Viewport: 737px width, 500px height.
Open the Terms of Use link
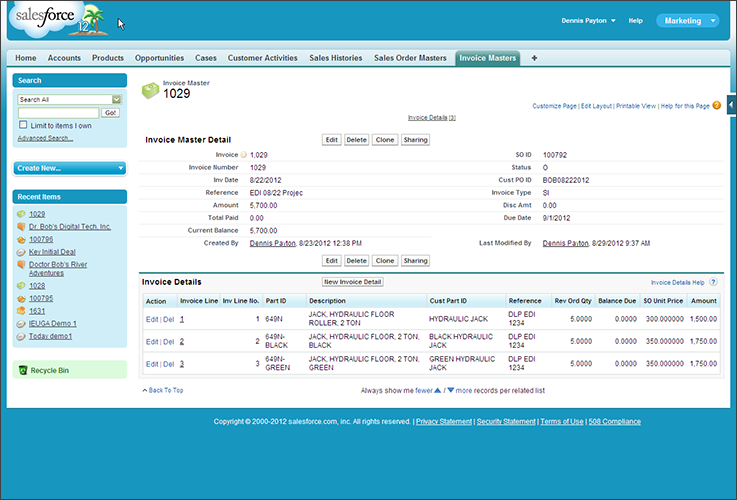(562, 422)
